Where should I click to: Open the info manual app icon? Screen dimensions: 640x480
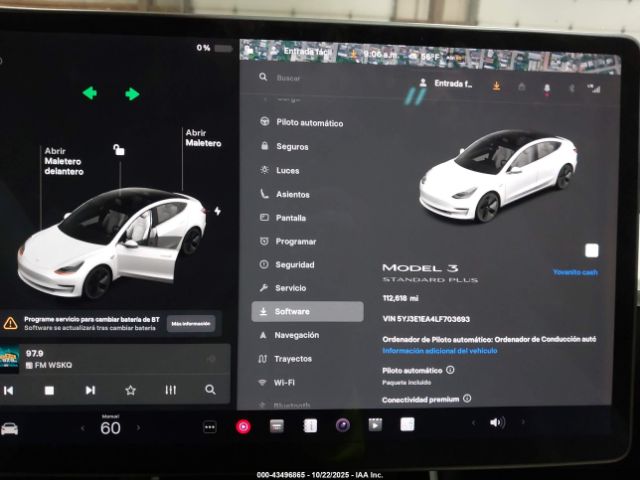310,426
